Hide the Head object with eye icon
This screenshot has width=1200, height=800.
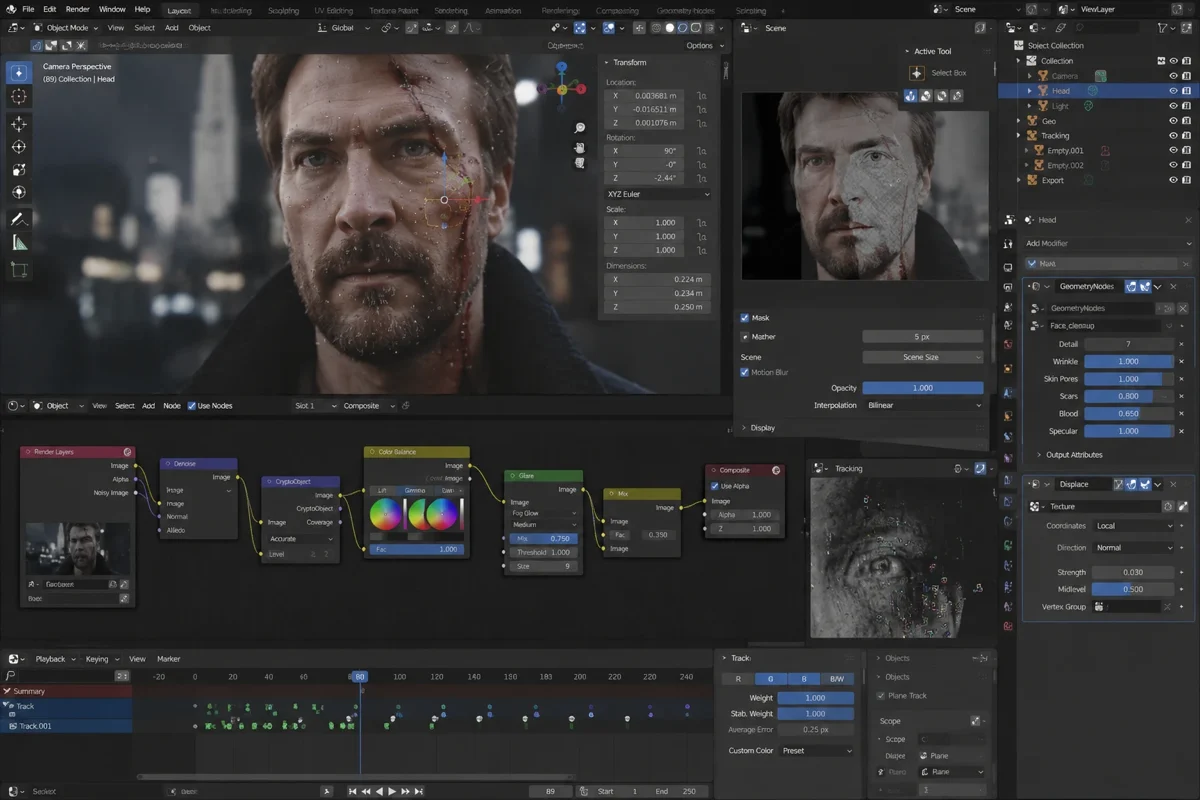[1173, 90]
